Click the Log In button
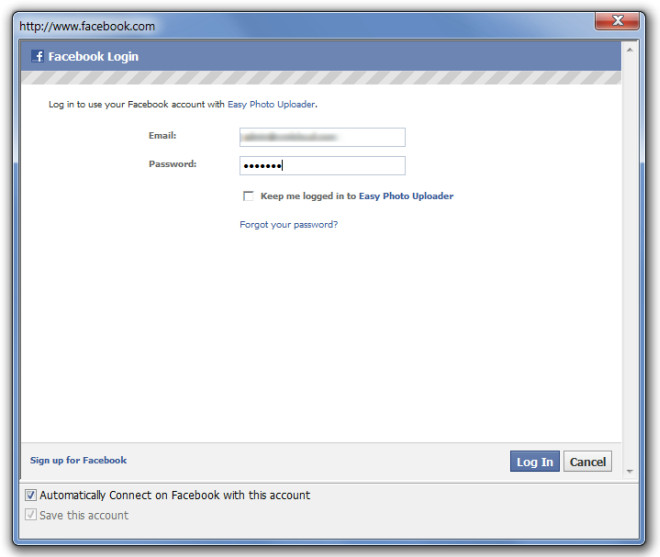 click(x=535, y=461)
